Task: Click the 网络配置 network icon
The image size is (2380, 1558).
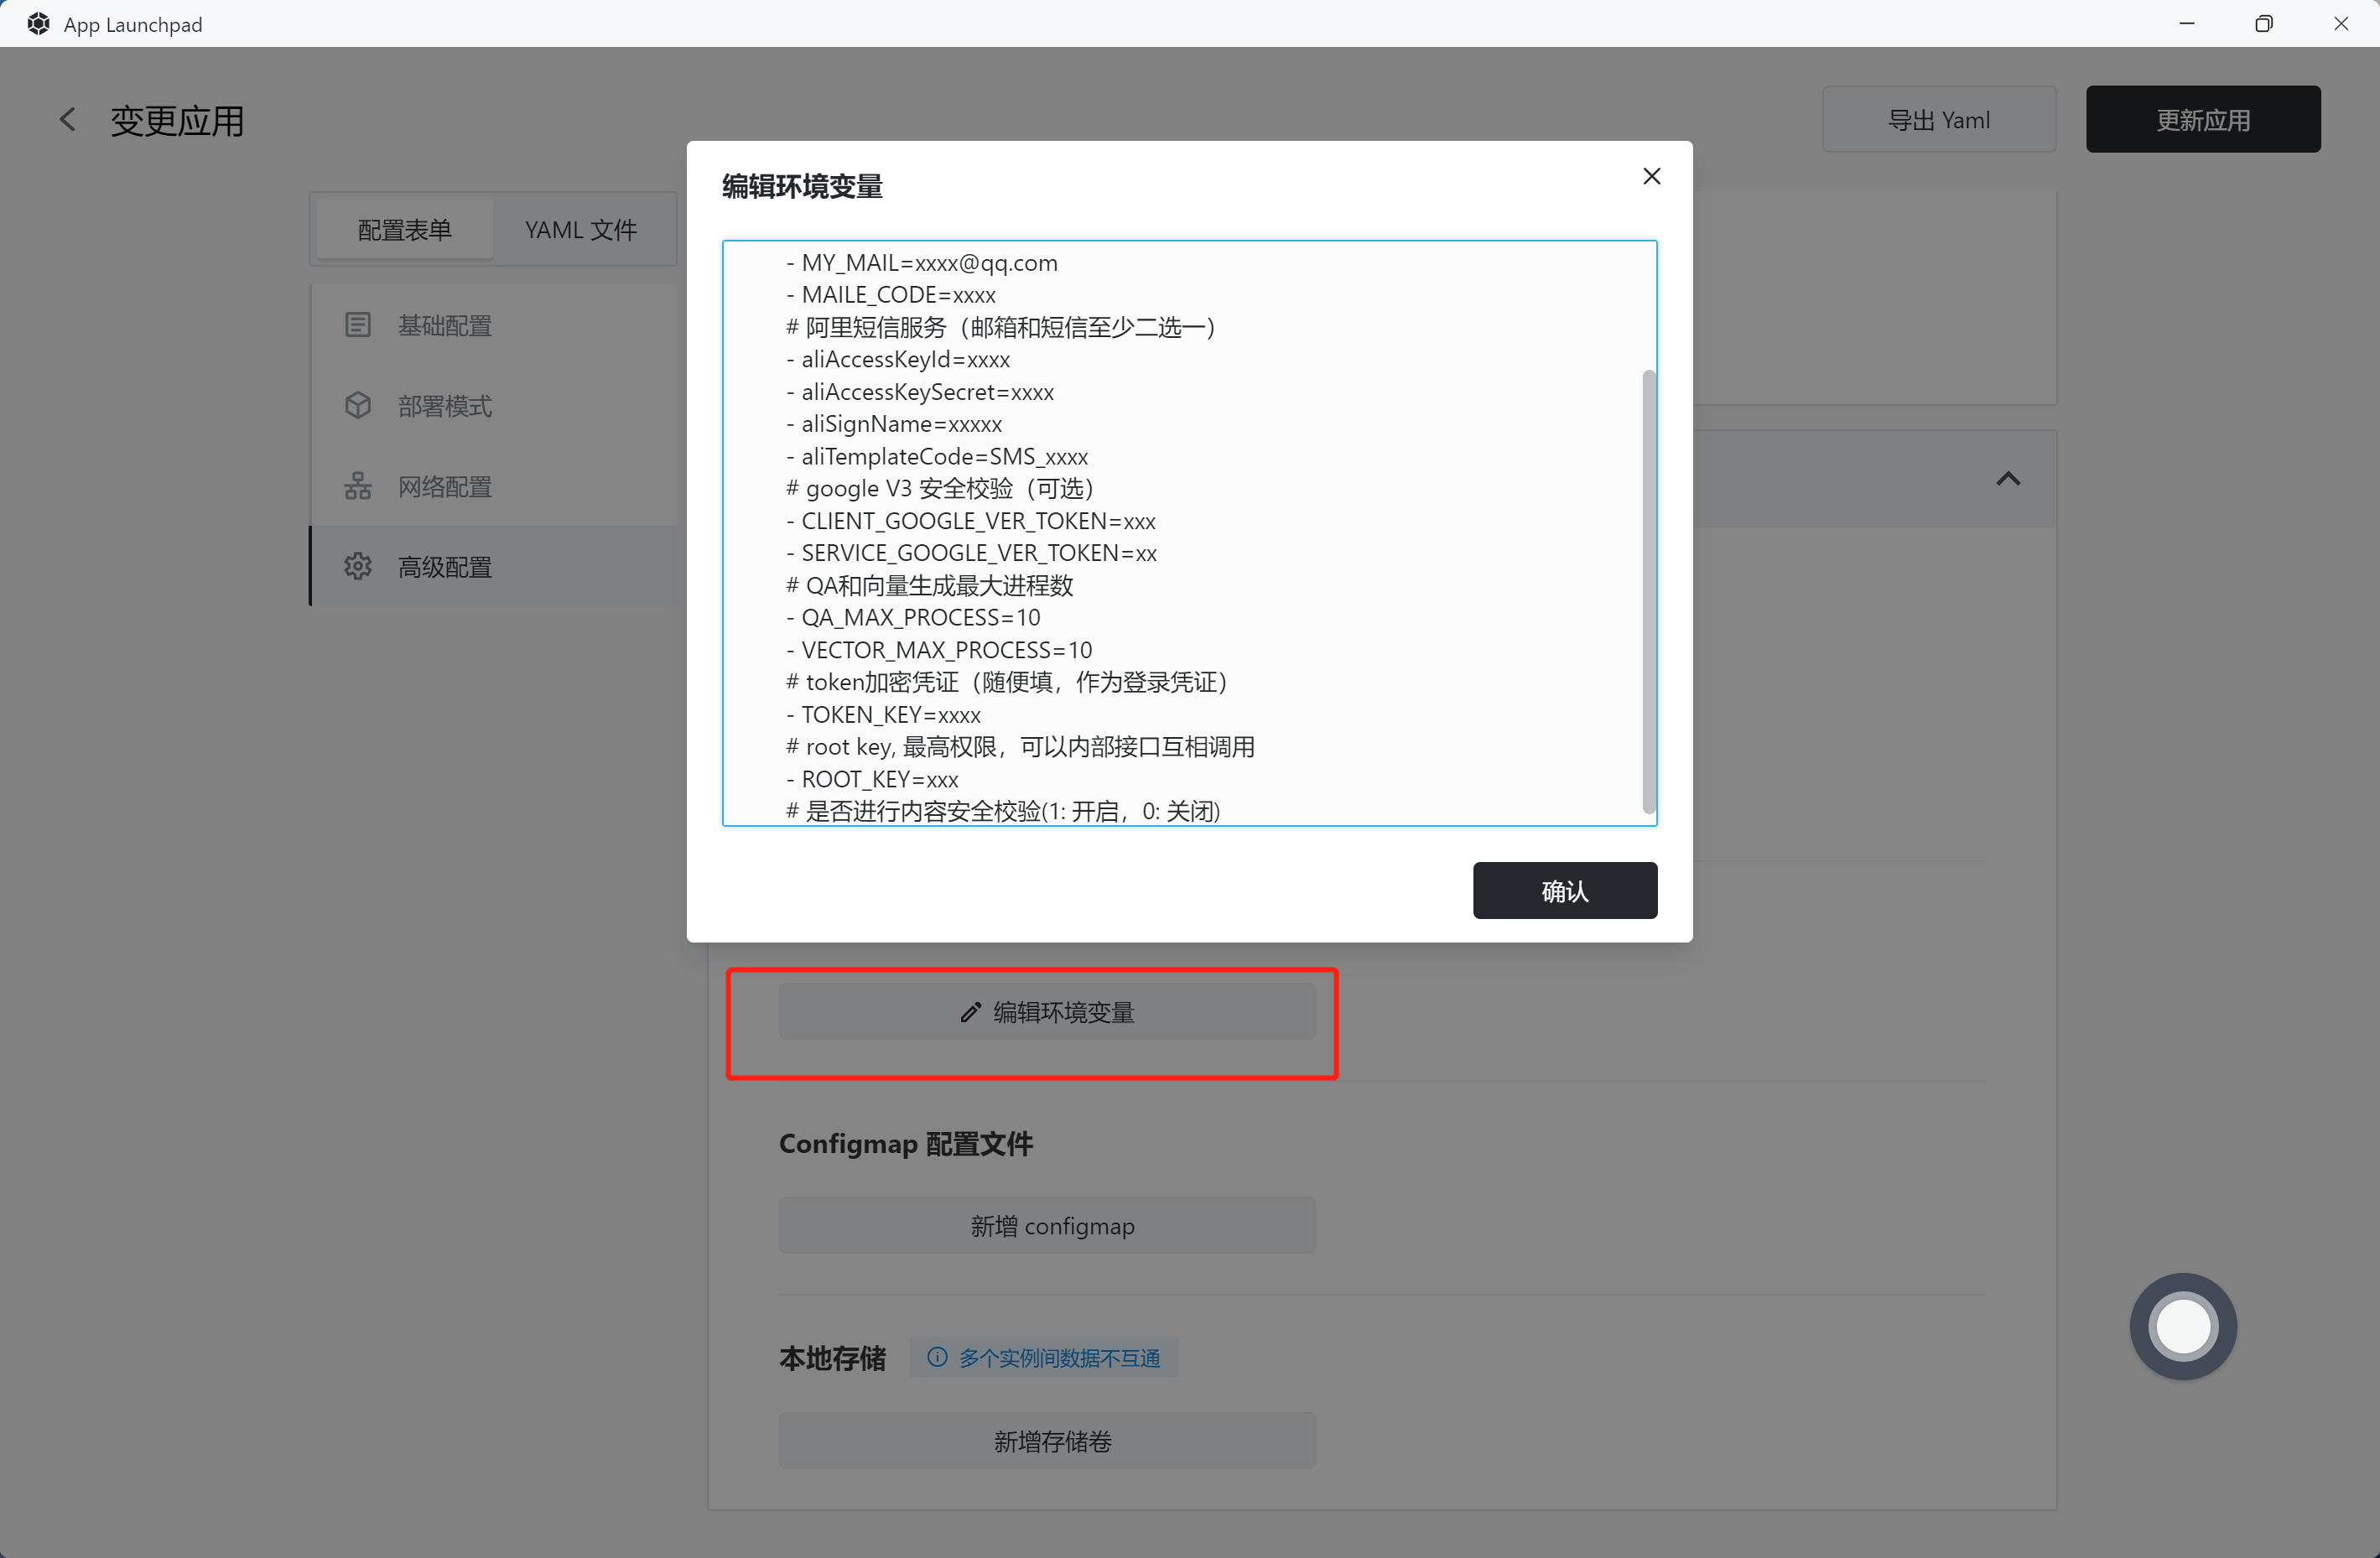Action: [x=358, y=486]
